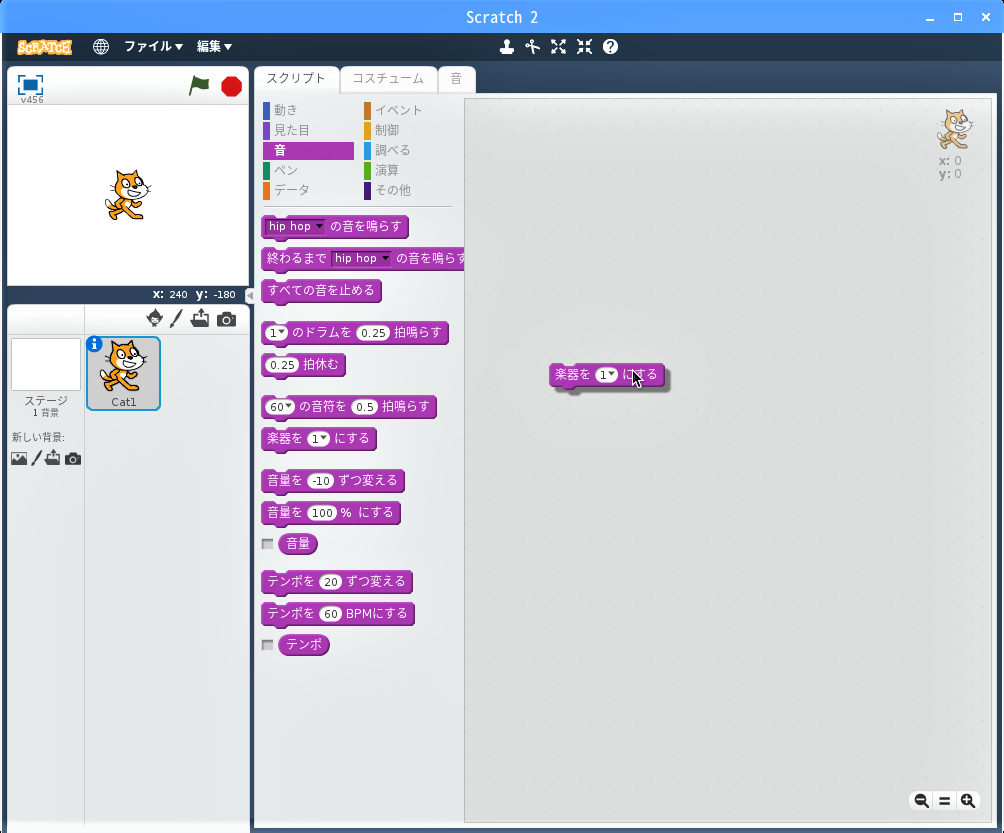Select the scissors delete tool
The width and height of the screenshot is (1004, 833).
[533, 46]
